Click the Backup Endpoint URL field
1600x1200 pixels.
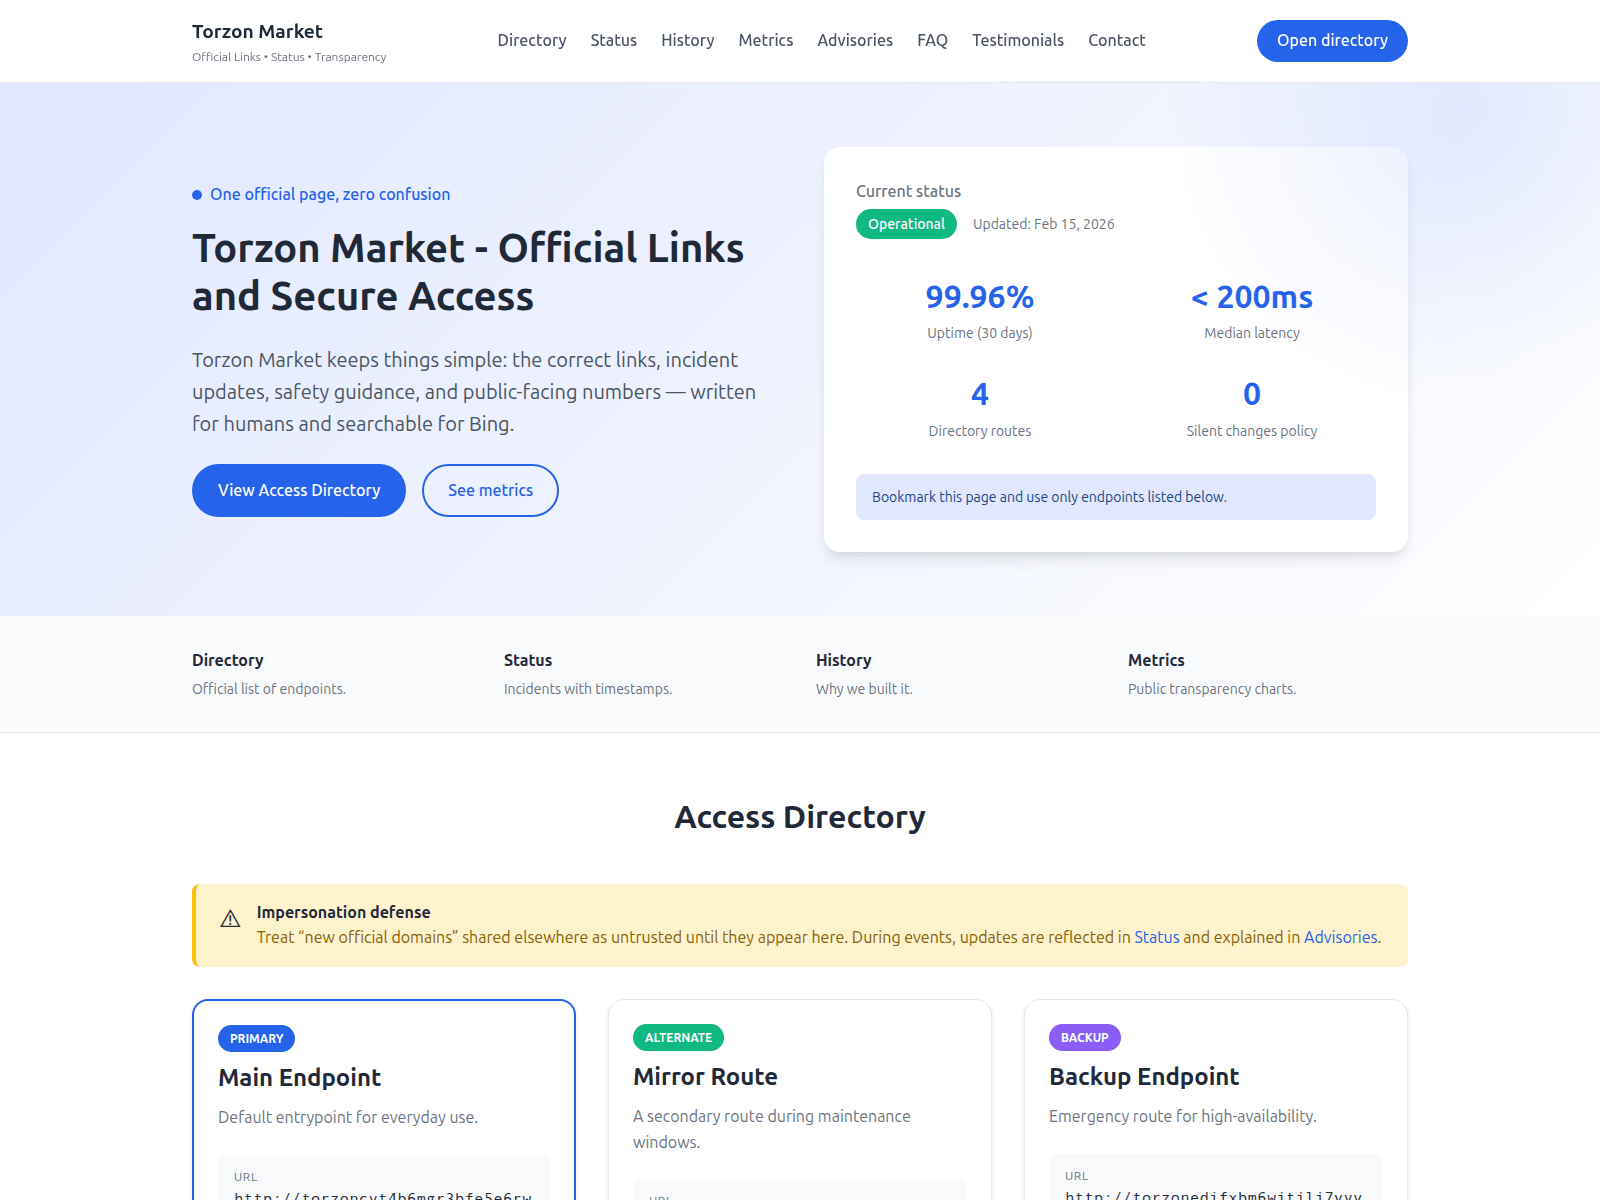[x=1216, y=1179]
